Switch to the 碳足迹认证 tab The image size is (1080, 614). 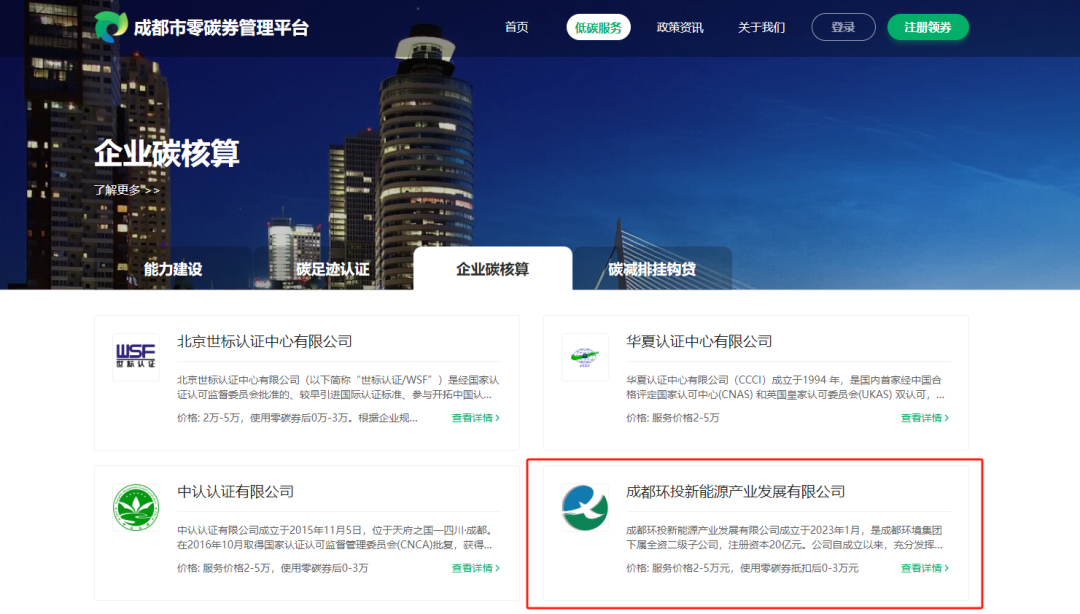point(333,269)
